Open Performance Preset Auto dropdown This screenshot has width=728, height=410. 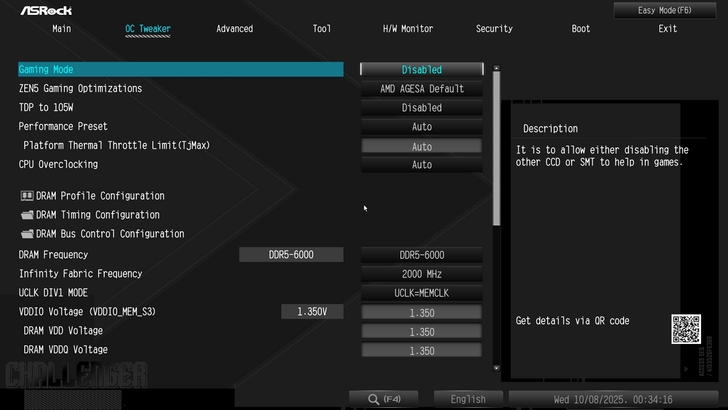[421, 127]
